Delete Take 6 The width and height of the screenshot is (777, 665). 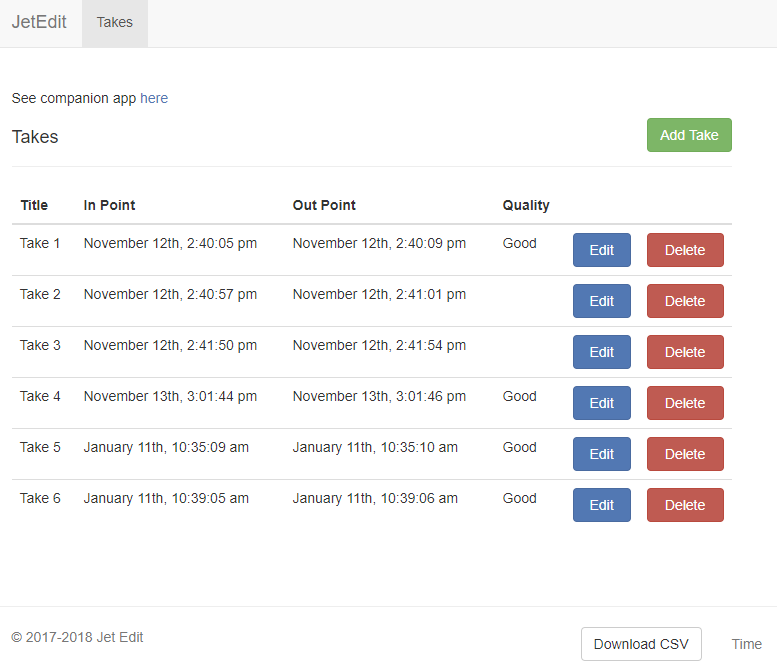click(685, 505)
